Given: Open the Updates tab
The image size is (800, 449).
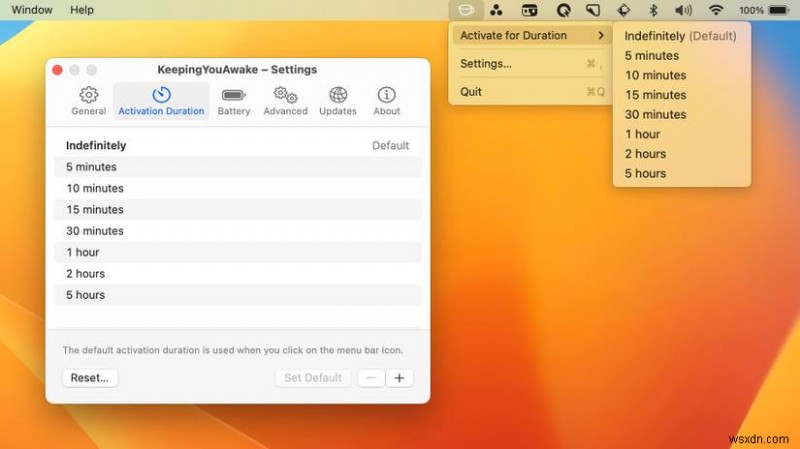Looking at the screenshot, I should click(338, 101).
